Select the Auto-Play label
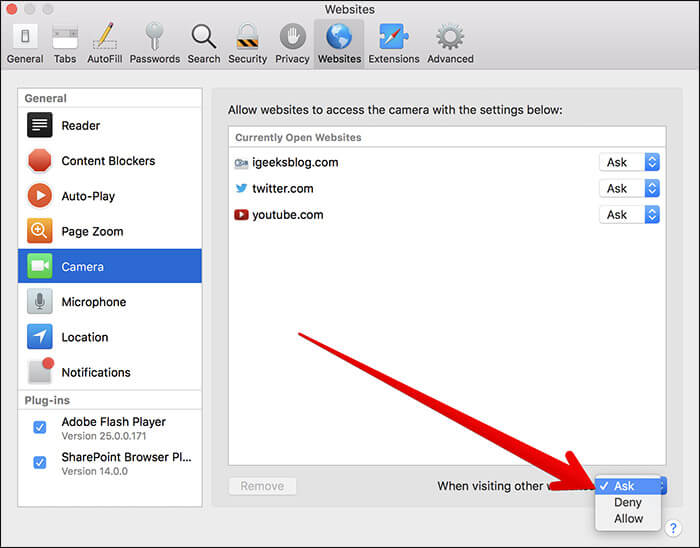700x548 pixels. pos(88,196)
